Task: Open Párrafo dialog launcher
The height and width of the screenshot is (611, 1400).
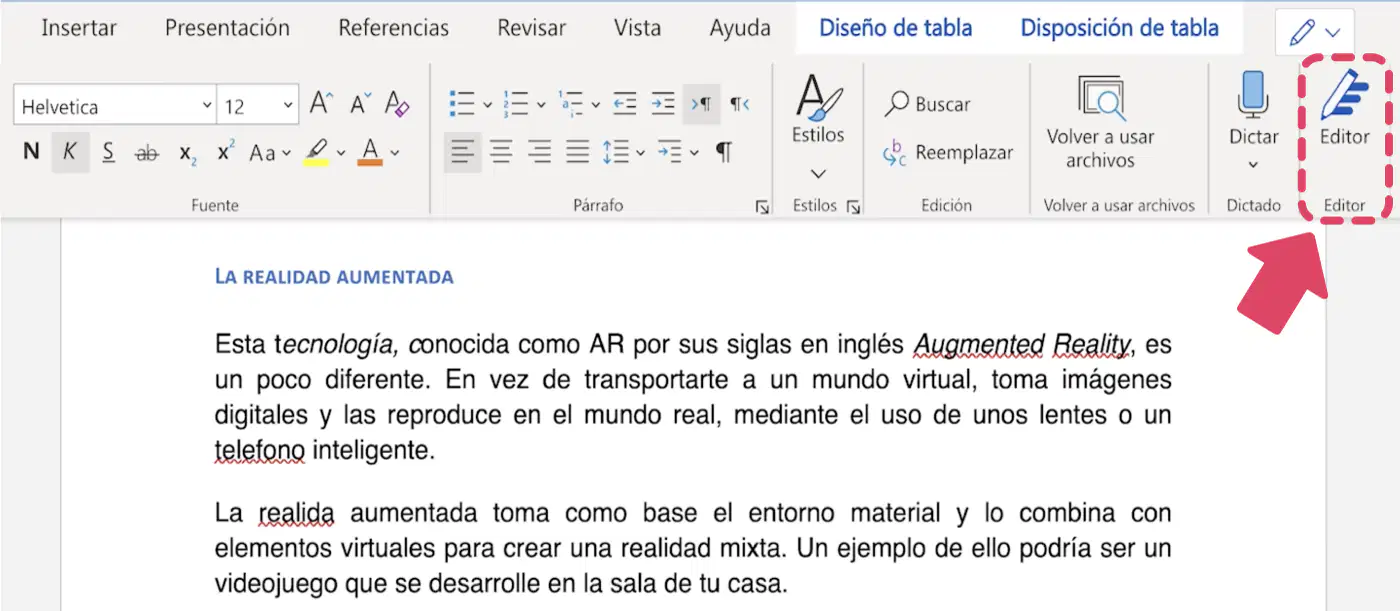Action: pos(763,207)
